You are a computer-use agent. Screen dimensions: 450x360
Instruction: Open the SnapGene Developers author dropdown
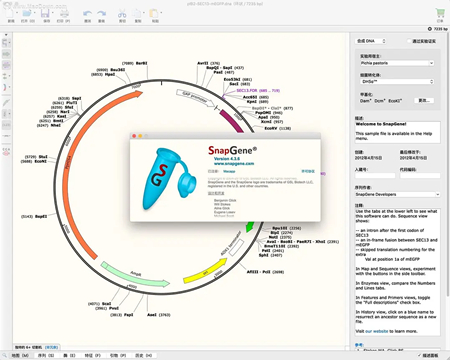tap(397, 194)
